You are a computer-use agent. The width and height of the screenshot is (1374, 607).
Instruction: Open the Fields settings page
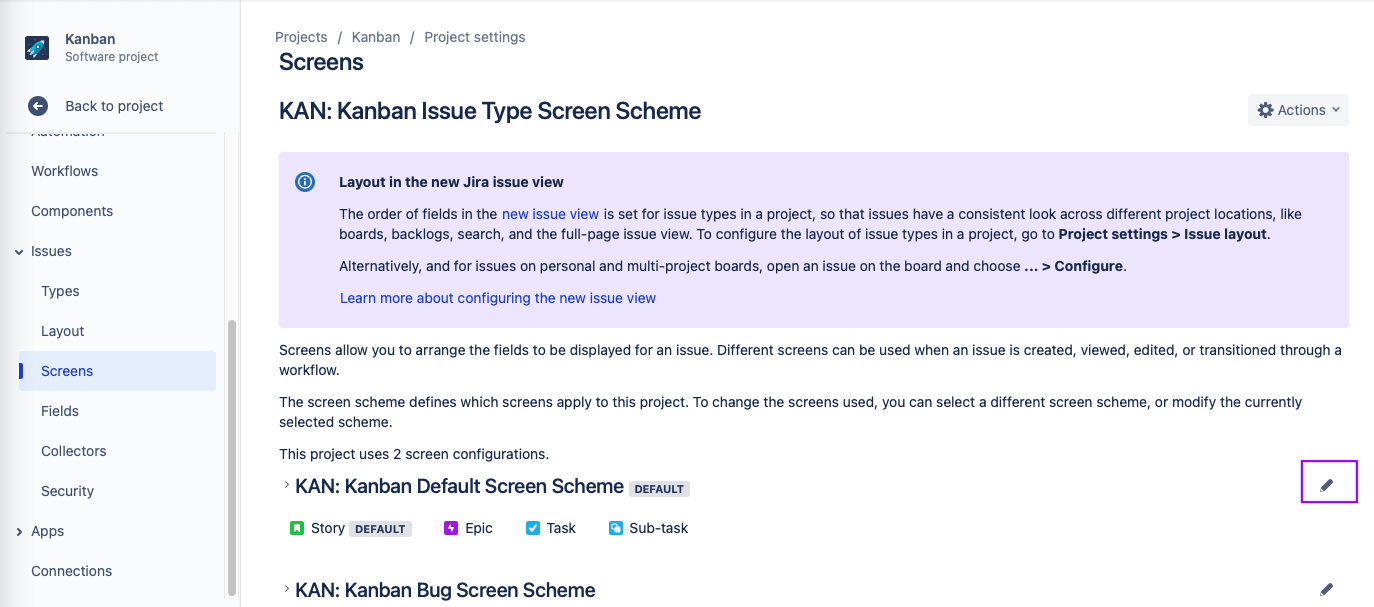coord(60,411)
